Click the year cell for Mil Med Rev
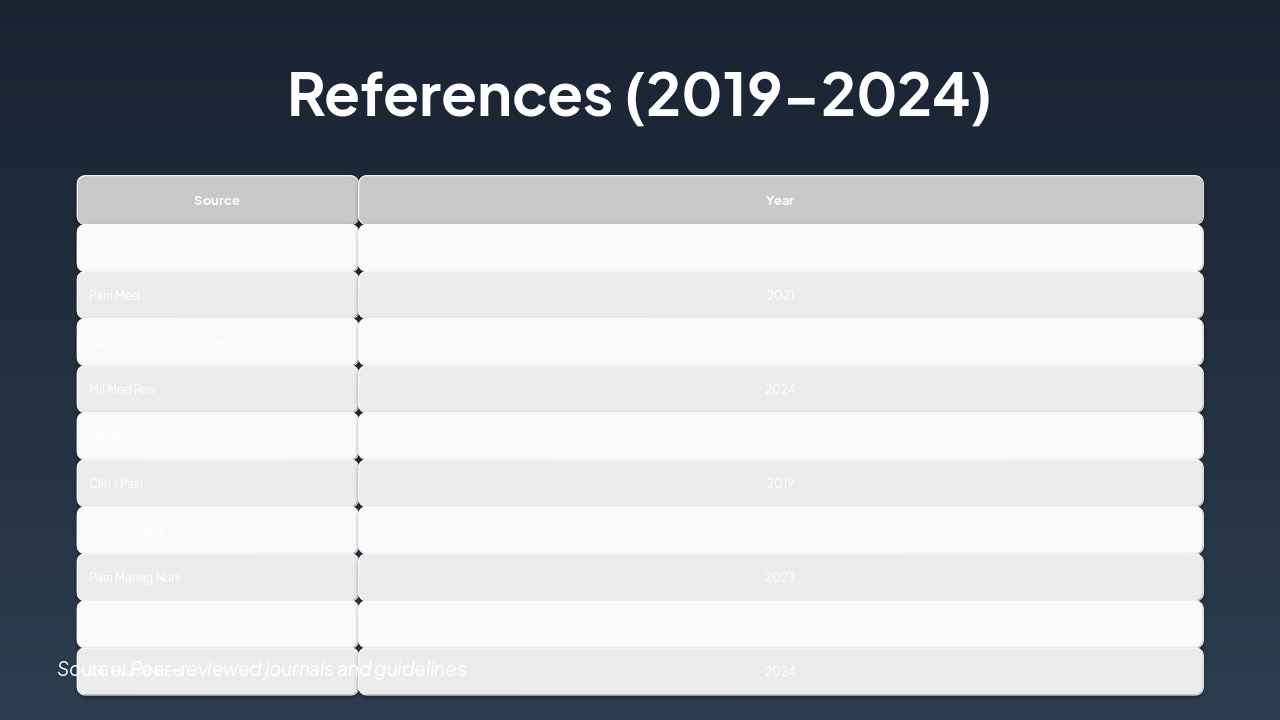The height and width of the screenshot is (720, 1280). 780,389
